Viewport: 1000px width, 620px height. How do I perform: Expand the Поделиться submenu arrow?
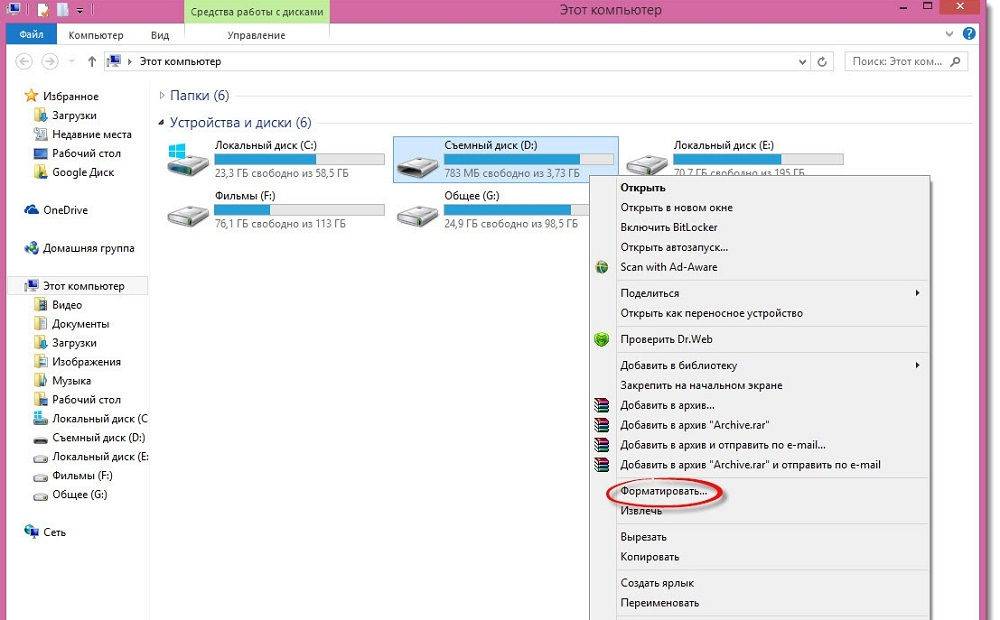coord(917,293)
